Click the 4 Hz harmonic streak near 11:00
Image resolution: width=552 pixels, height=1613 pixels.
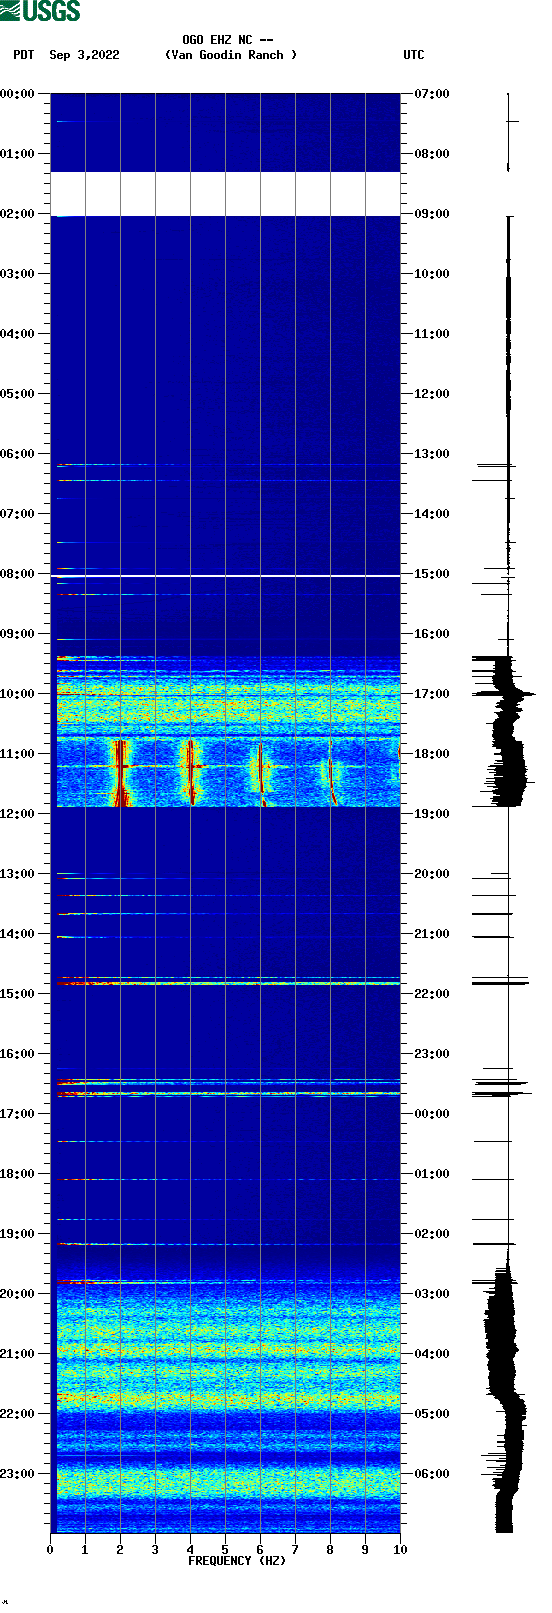click(x=190, y=772)
